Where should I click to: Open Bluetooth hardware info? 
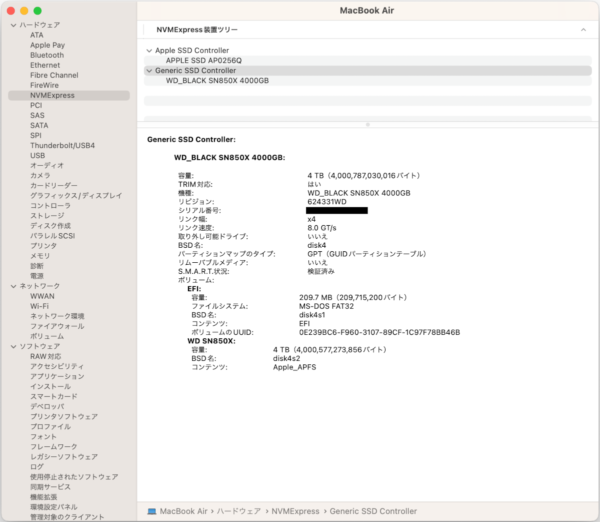[x=47, y=55]
